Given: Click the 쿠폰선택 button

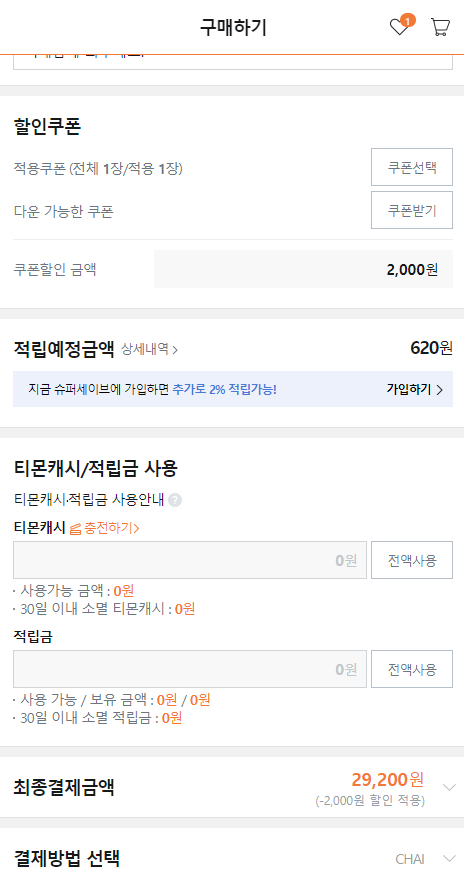Looking at the screenshot, I should click(412, 167).
